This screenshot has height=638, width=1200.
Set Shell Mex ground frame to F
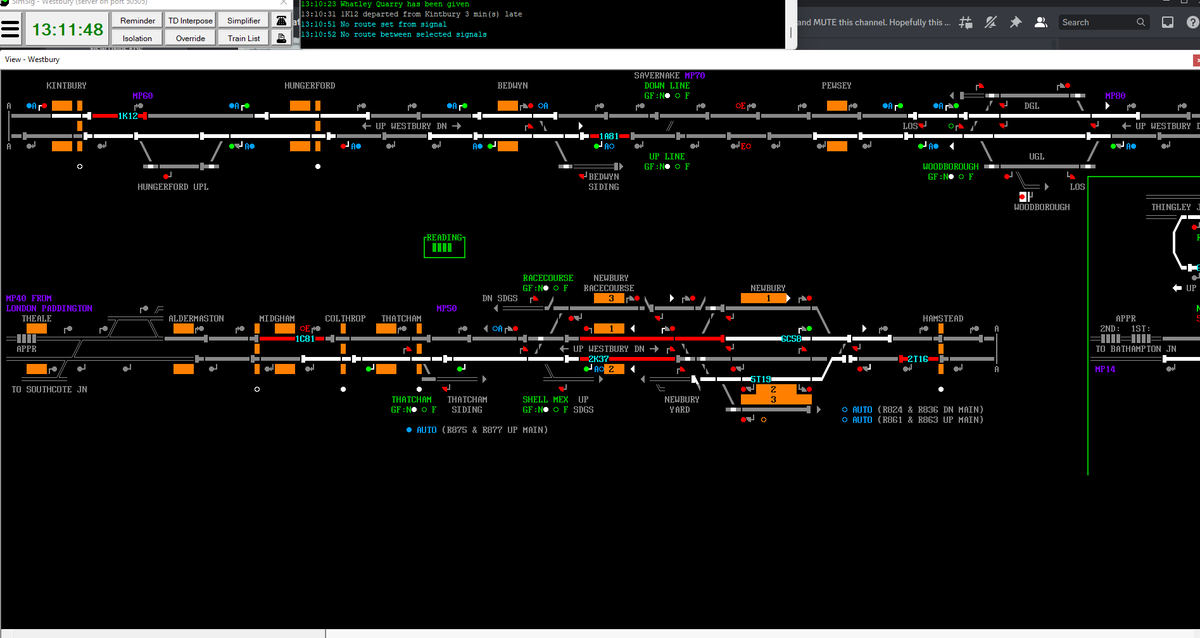click(x=555, y=409)
